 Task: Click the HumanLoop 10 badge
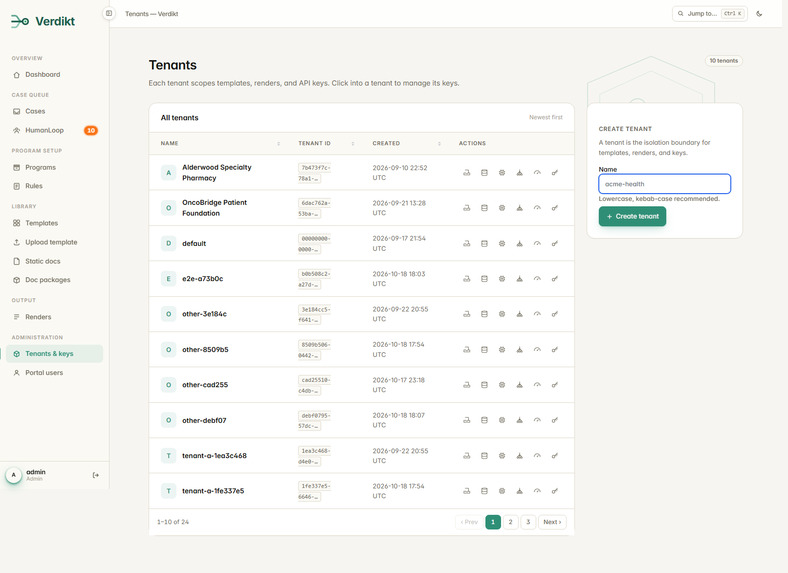pyautogui.click(x=91, y=130)
